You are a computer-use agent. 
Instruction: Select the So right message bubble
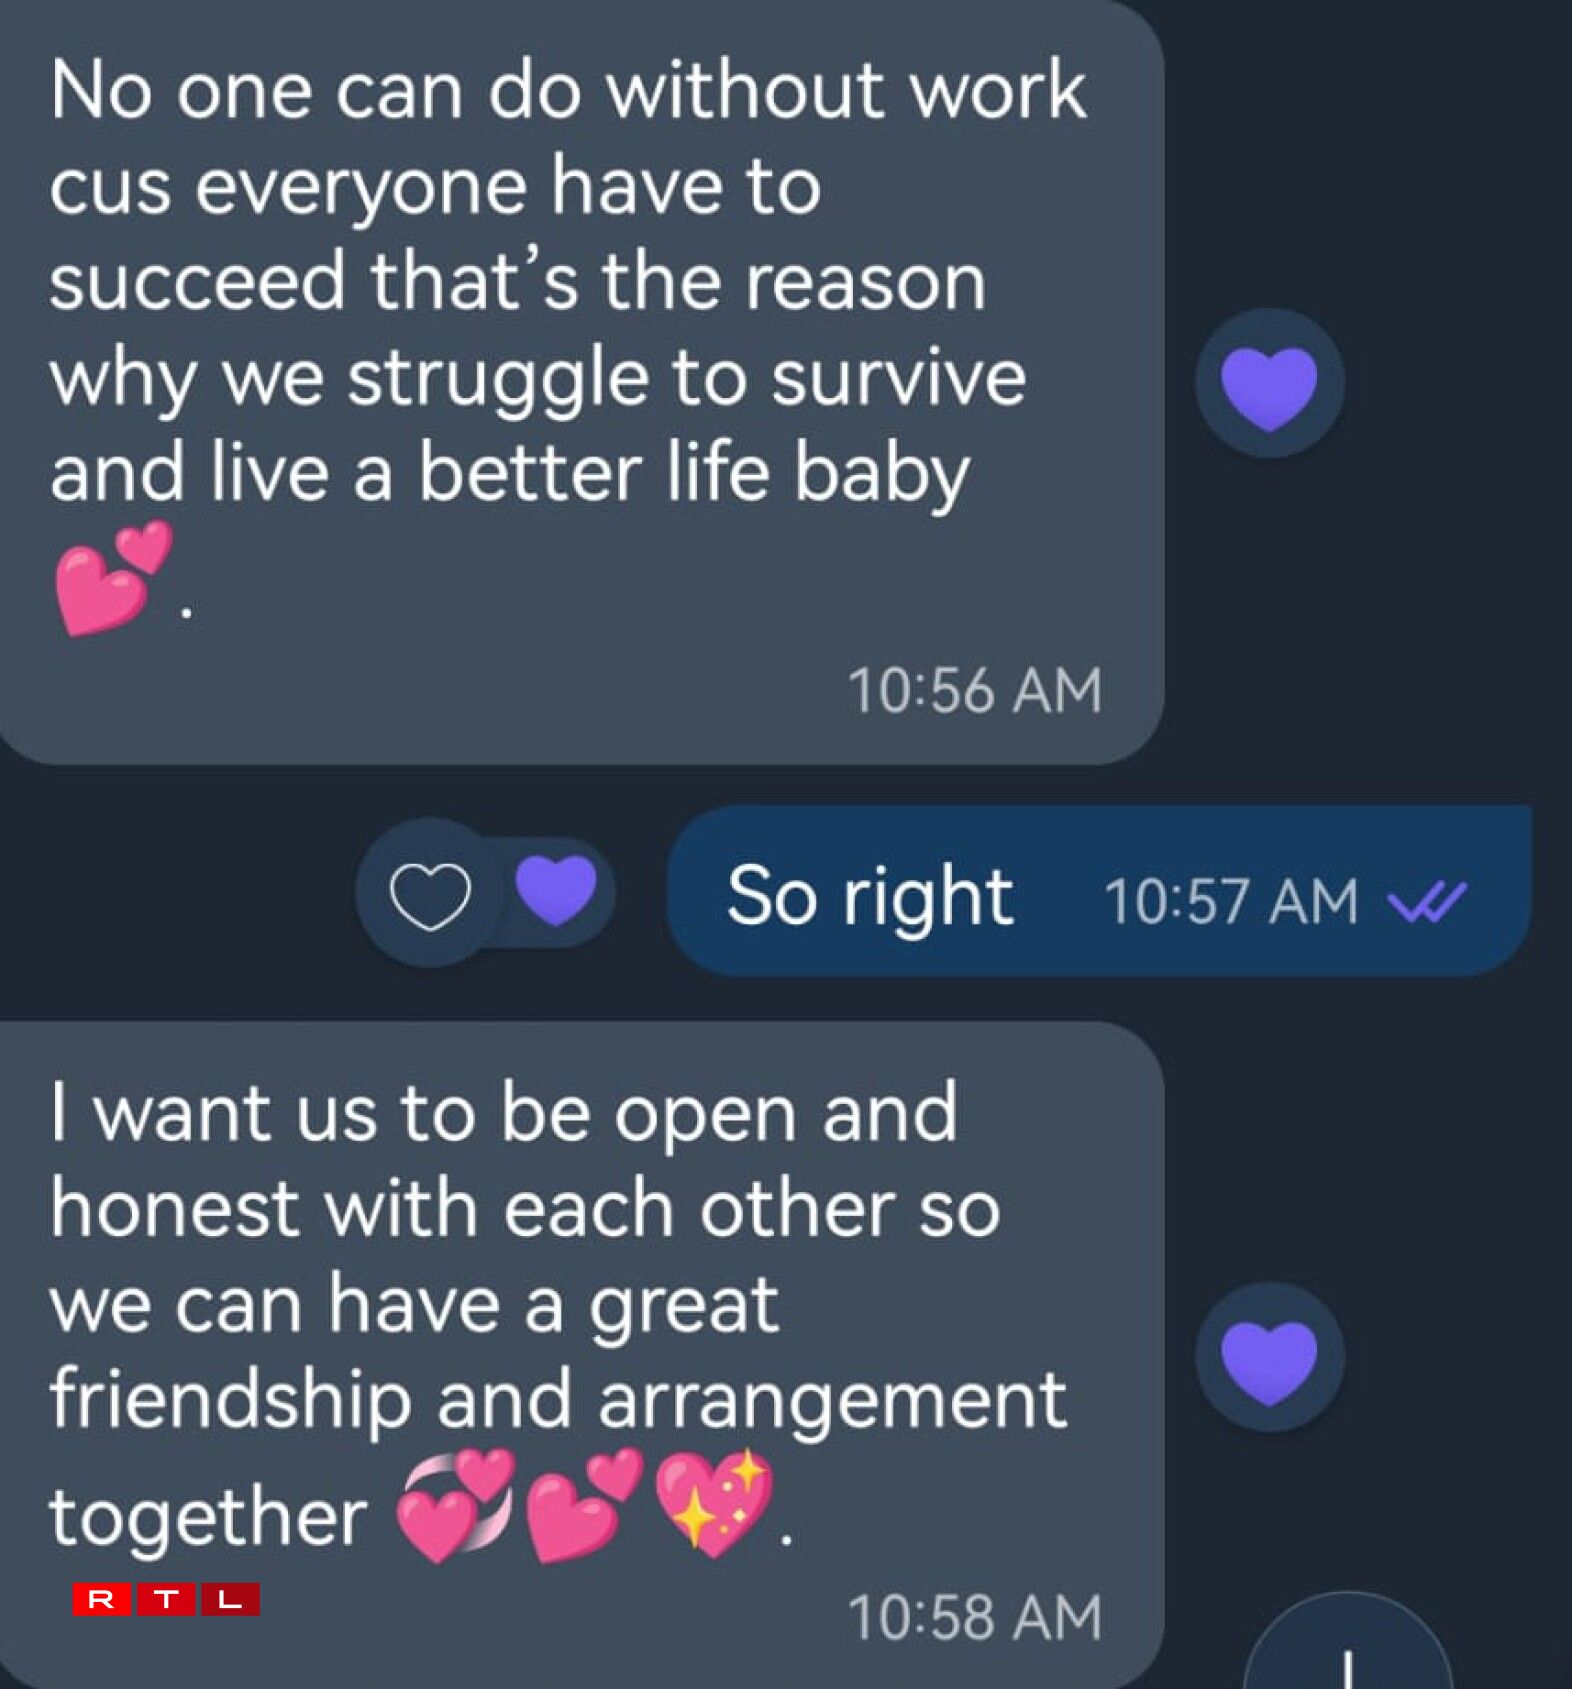(1098, 891)
